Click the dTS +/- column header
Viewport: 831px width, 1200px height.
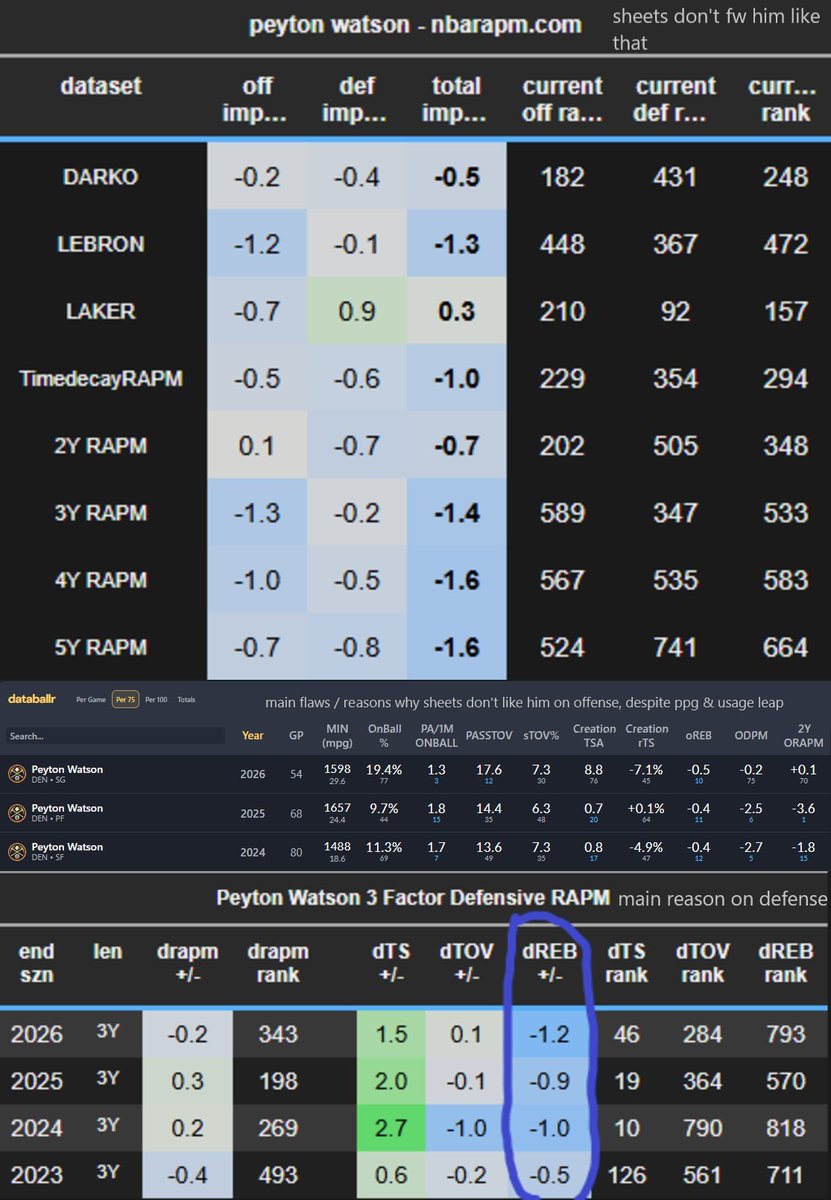pyautogui.click(x=390, y=961)
